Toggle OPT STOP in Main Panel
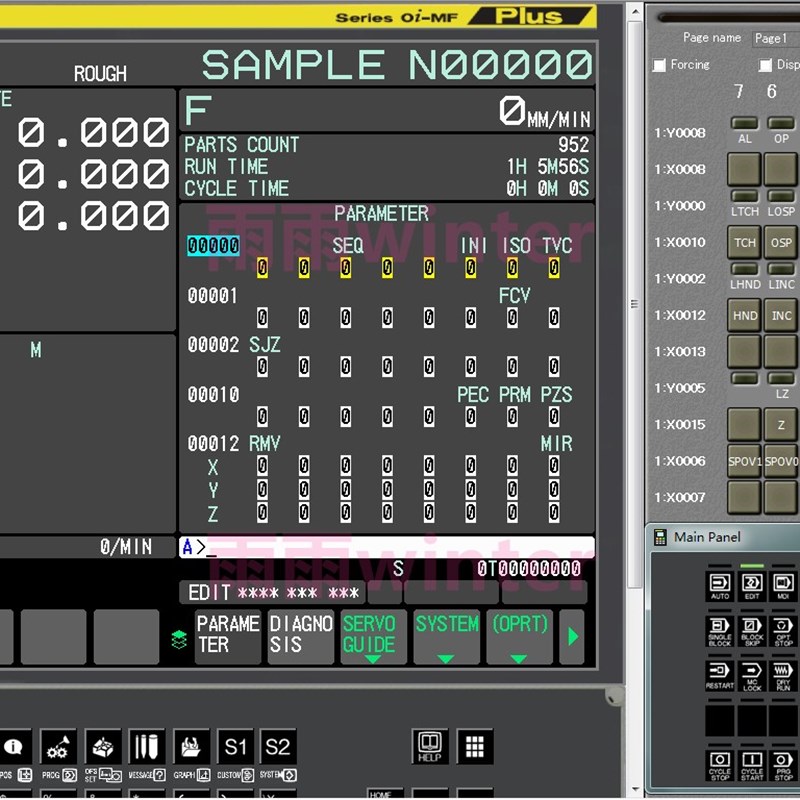The height and width of the screenshot is (800, 800). (x=783, y=631)
